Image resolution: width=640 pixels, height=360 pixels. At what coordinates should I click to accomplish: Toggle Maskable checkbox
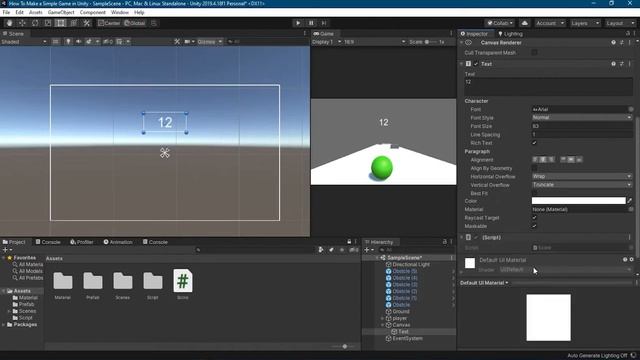click(534, 226)
